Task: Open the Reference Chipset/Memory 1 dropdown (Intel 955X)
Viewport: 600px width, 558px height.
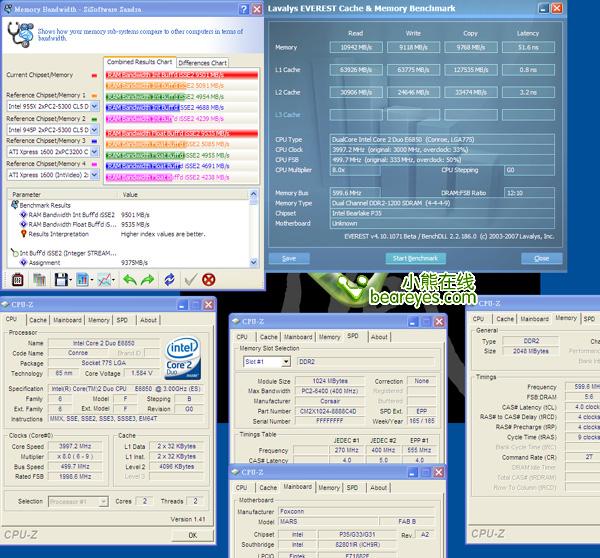Action: pyautogui.click(x=95, y=106)
